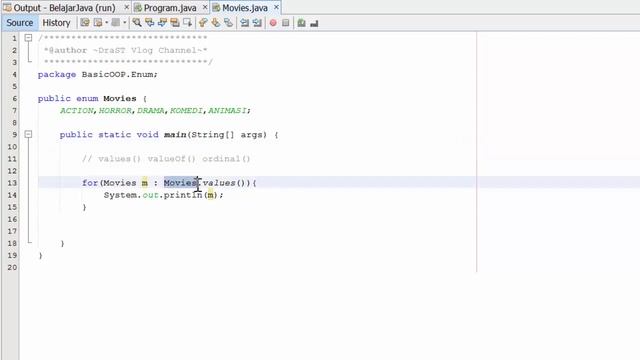Image resolution: width=640 pixels, height=360 pixels.
Task: Open the Back history dropdown arrow
Action: (x=106, y=23)
